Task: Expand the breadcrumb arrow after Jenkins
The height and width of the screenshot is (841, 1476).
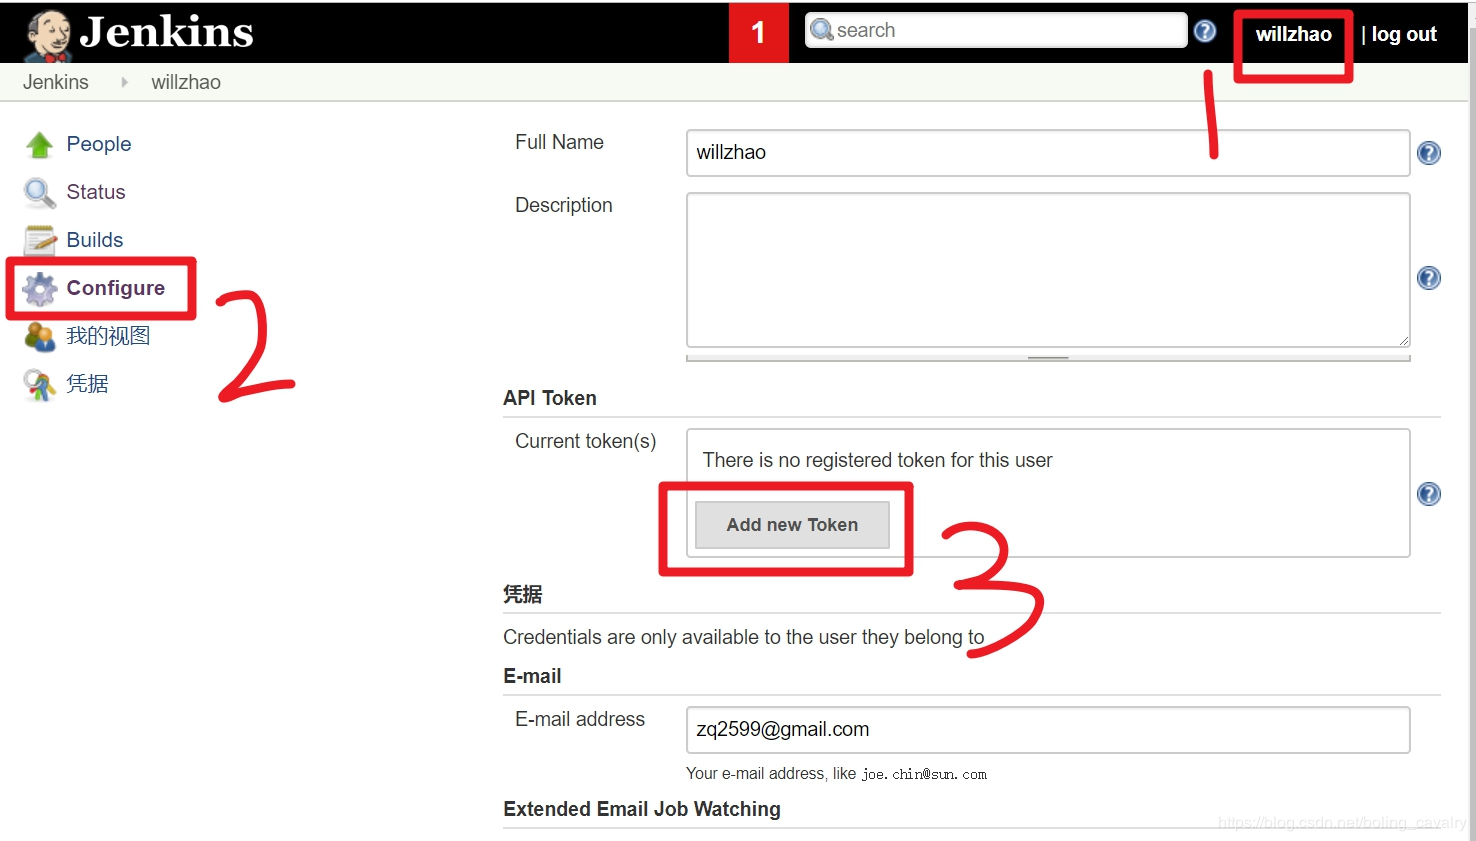Action: click(x=124, y=82)
